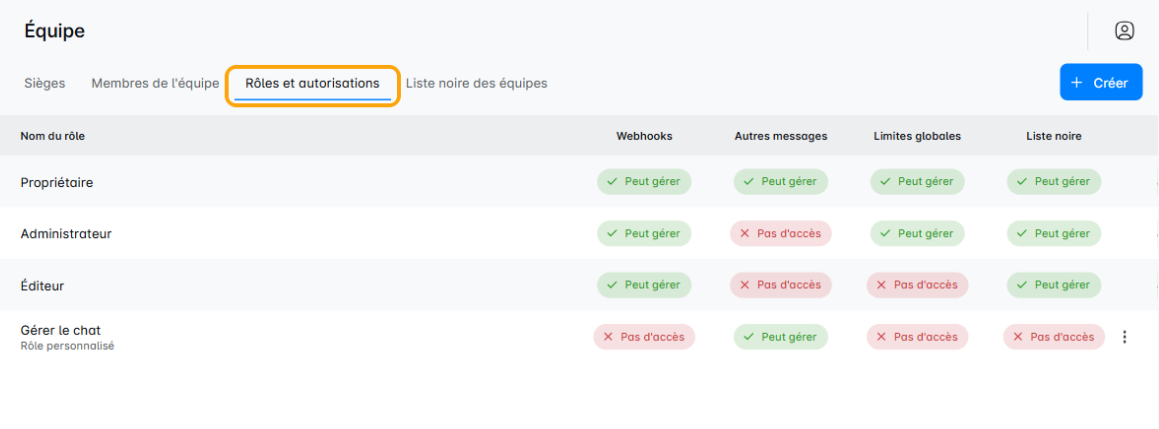This screenshot has width=1159, height=429.
Task: Click Propriétaire's Liste noire Peut gérer badge
Action: coord(1054,181)
